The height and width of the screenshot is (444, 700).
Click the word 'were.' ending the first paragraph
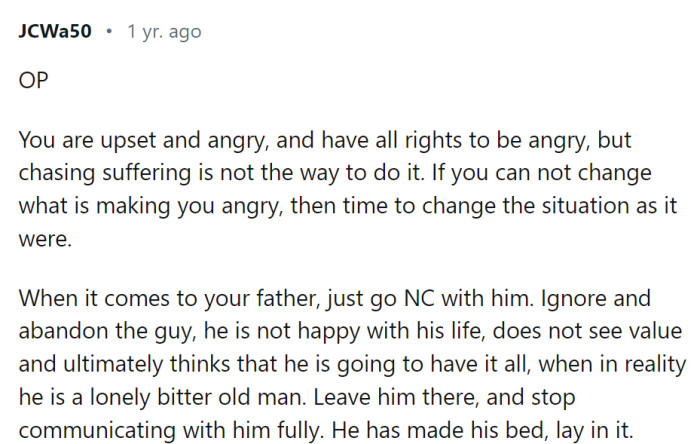[x=45, y=239]
